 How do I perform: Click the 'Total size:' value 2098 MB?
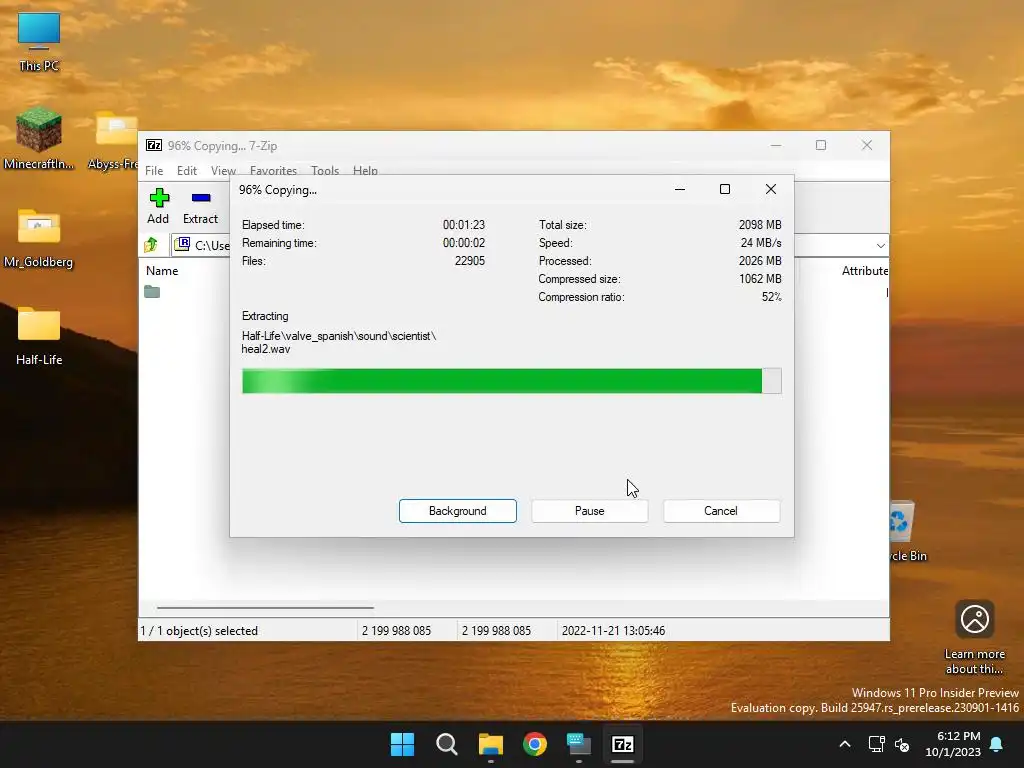(760, 225)
